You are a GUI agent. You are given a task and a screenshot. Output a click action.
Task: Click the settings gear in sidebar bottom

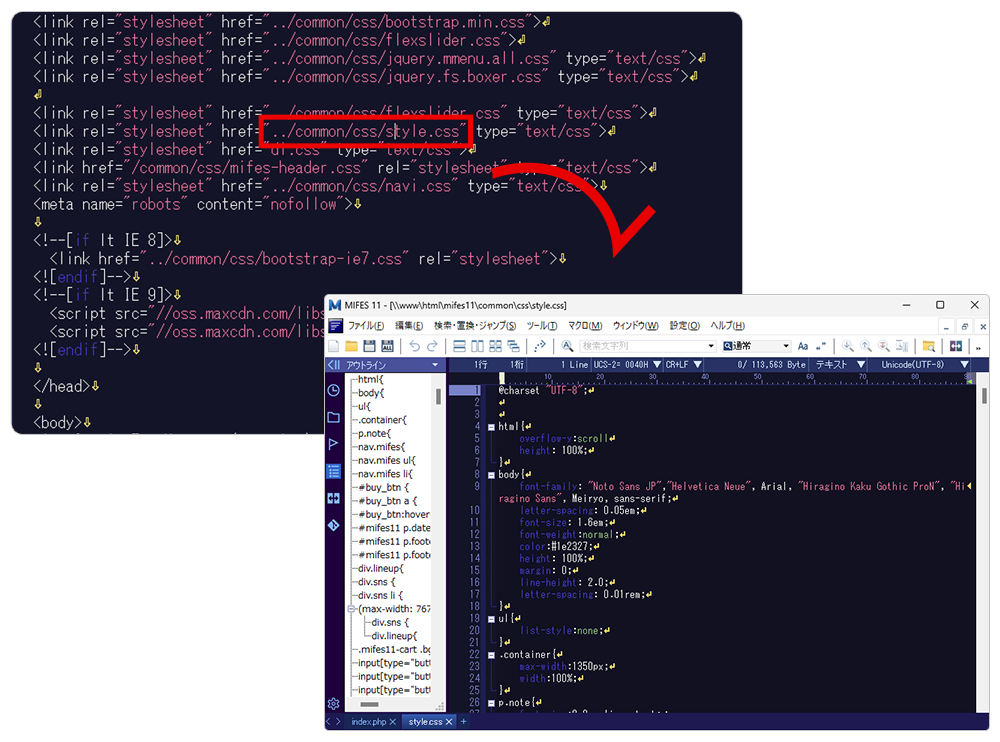pos(334,704)
